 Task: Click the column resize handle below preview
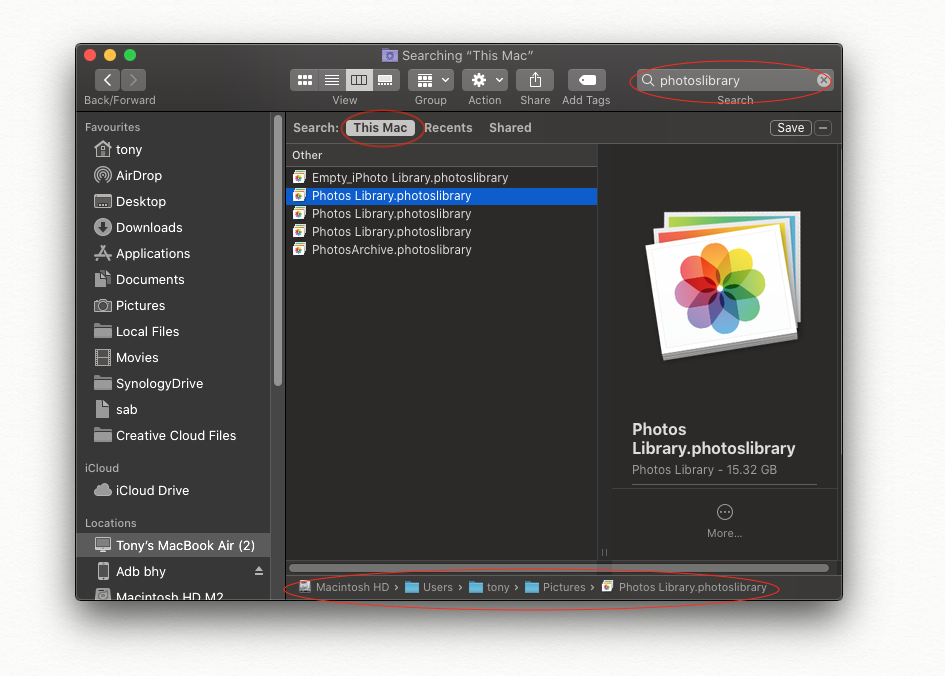point(604,552)
